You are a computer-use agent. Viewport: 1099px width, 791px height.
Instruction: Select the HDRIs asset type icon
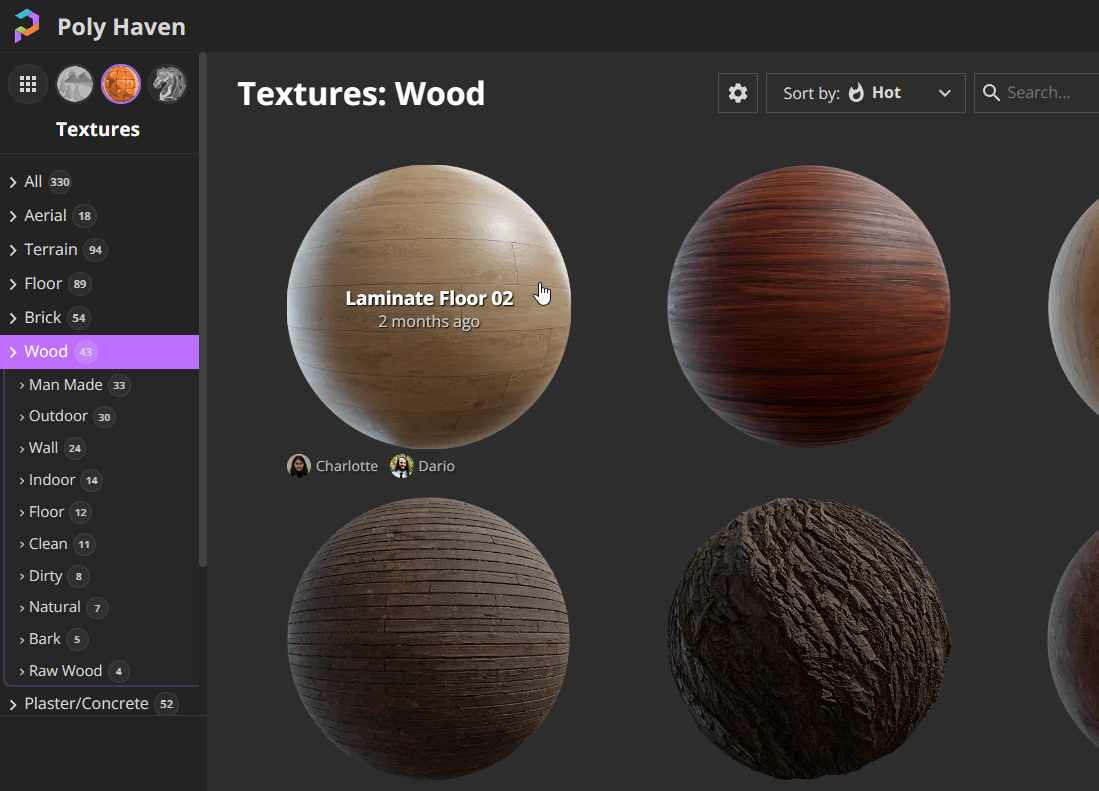point(75,85)
